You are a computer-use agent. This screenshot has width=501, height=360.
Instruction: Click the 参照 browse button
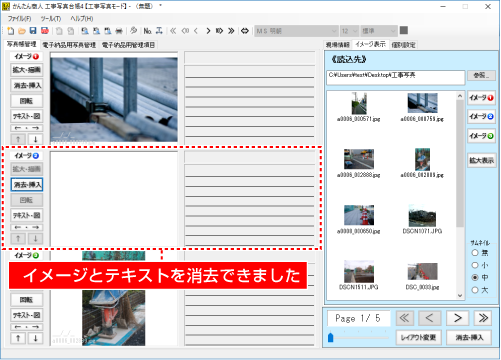click(481, 75)
